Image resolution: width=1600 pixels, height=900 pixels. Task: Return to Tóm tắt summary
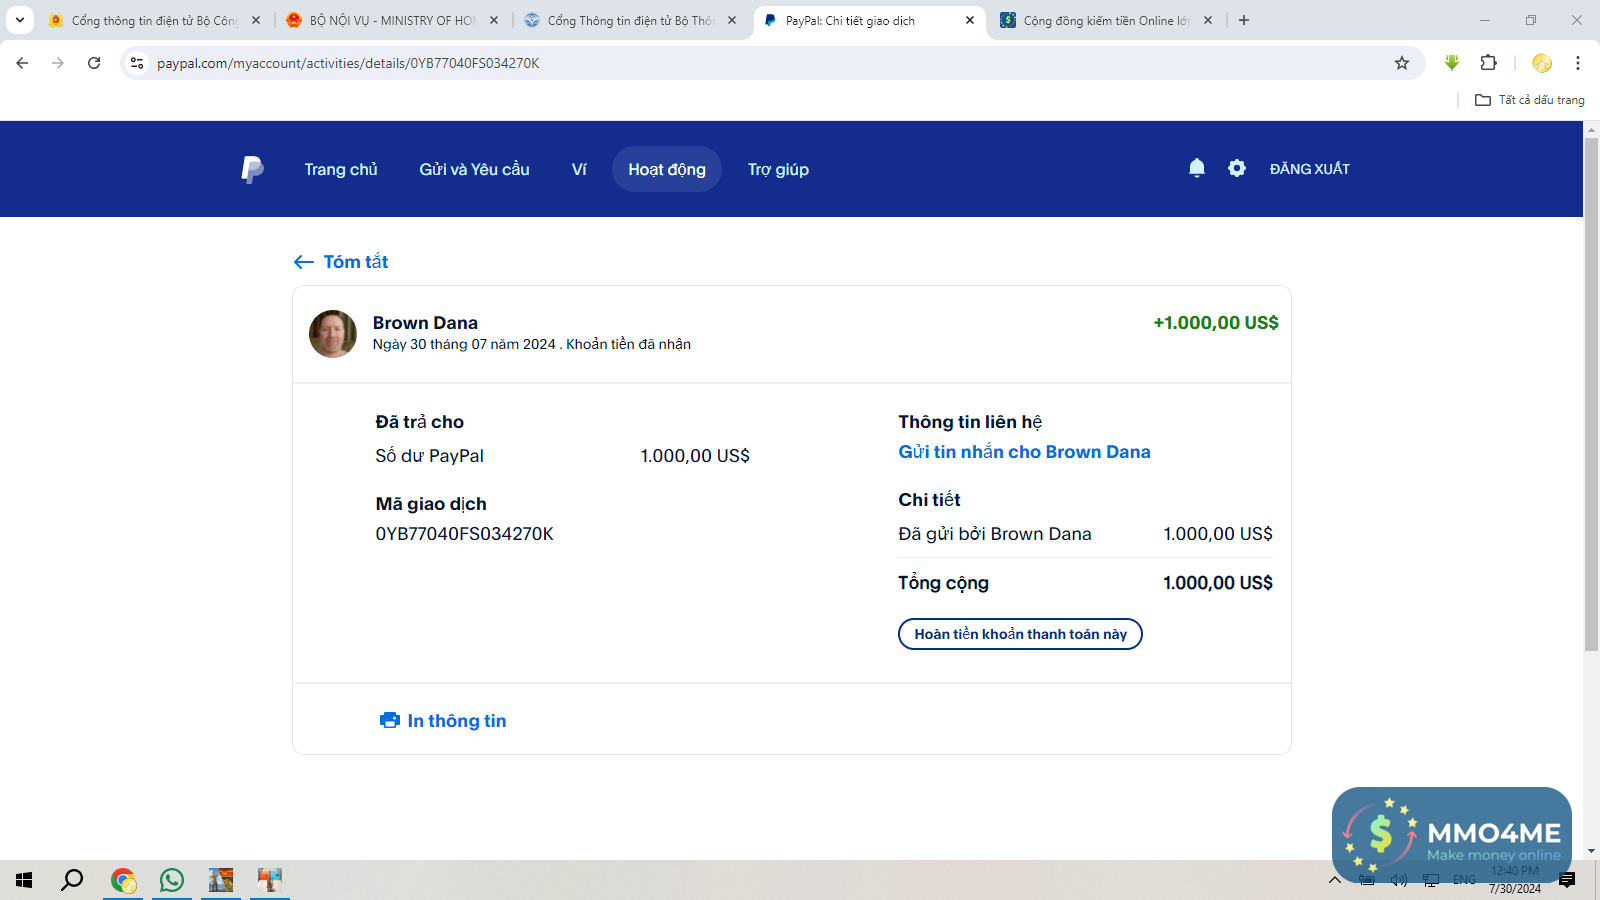pyautogui.click(x=356, y=262)
